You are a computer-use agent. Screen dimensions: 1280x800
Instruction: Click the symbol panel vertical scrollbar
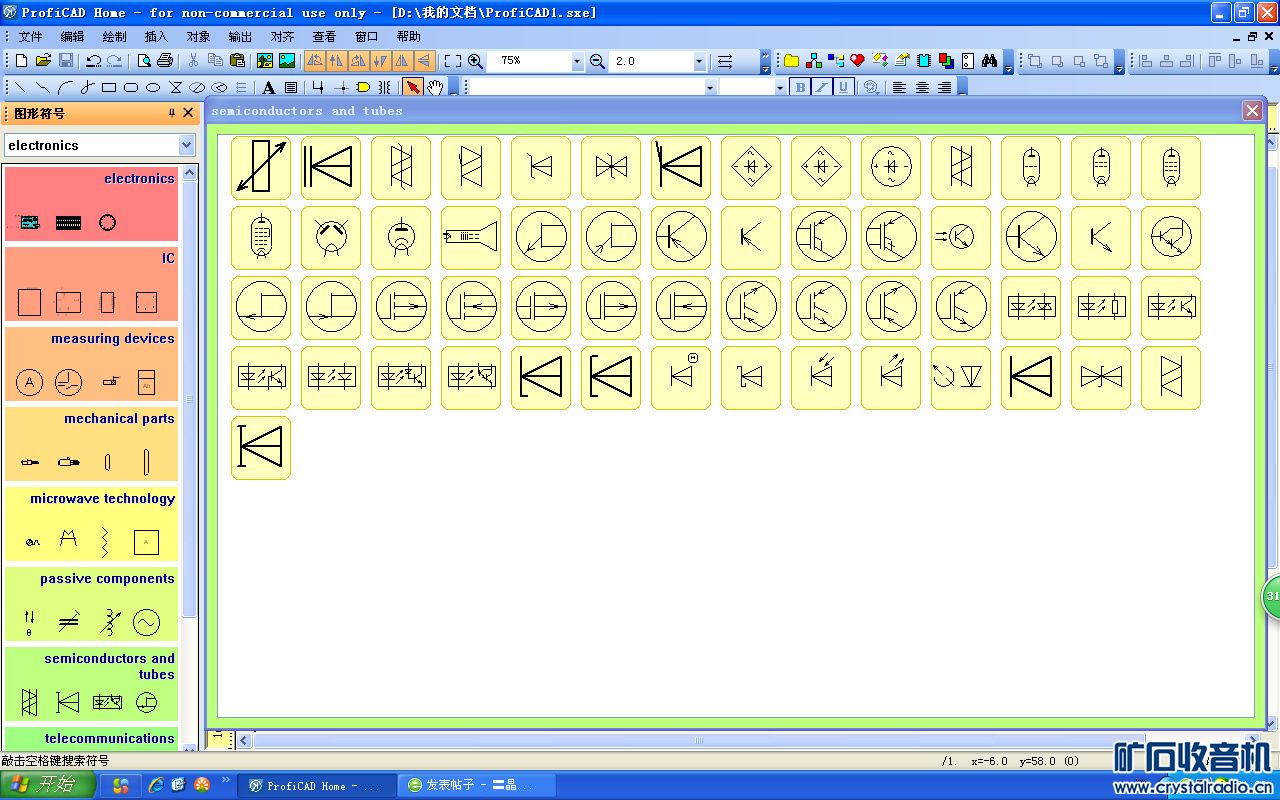(190, 400)
